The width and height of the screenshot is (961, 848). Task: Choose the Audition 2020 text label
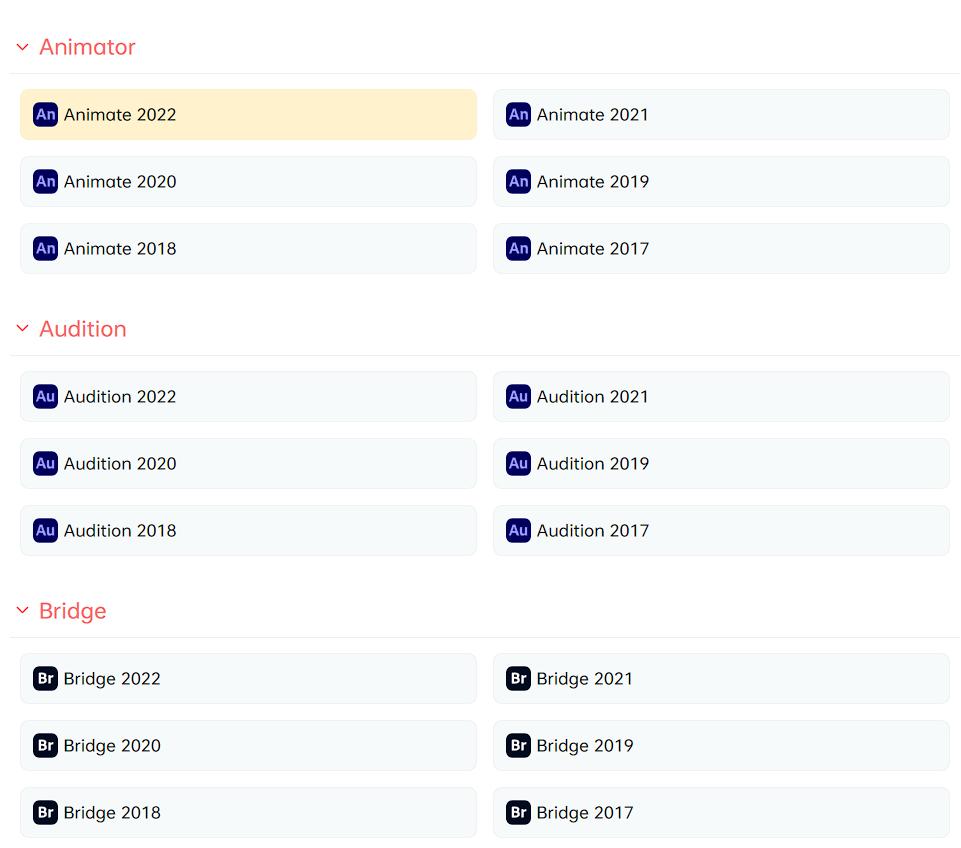120,463
